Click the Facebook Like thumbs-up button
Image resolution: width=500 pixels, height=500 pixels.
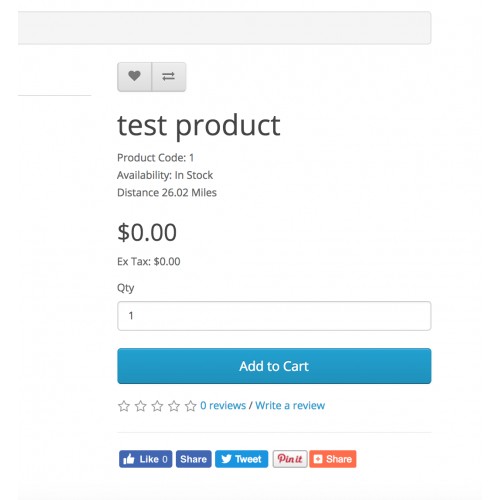point(146,459)
